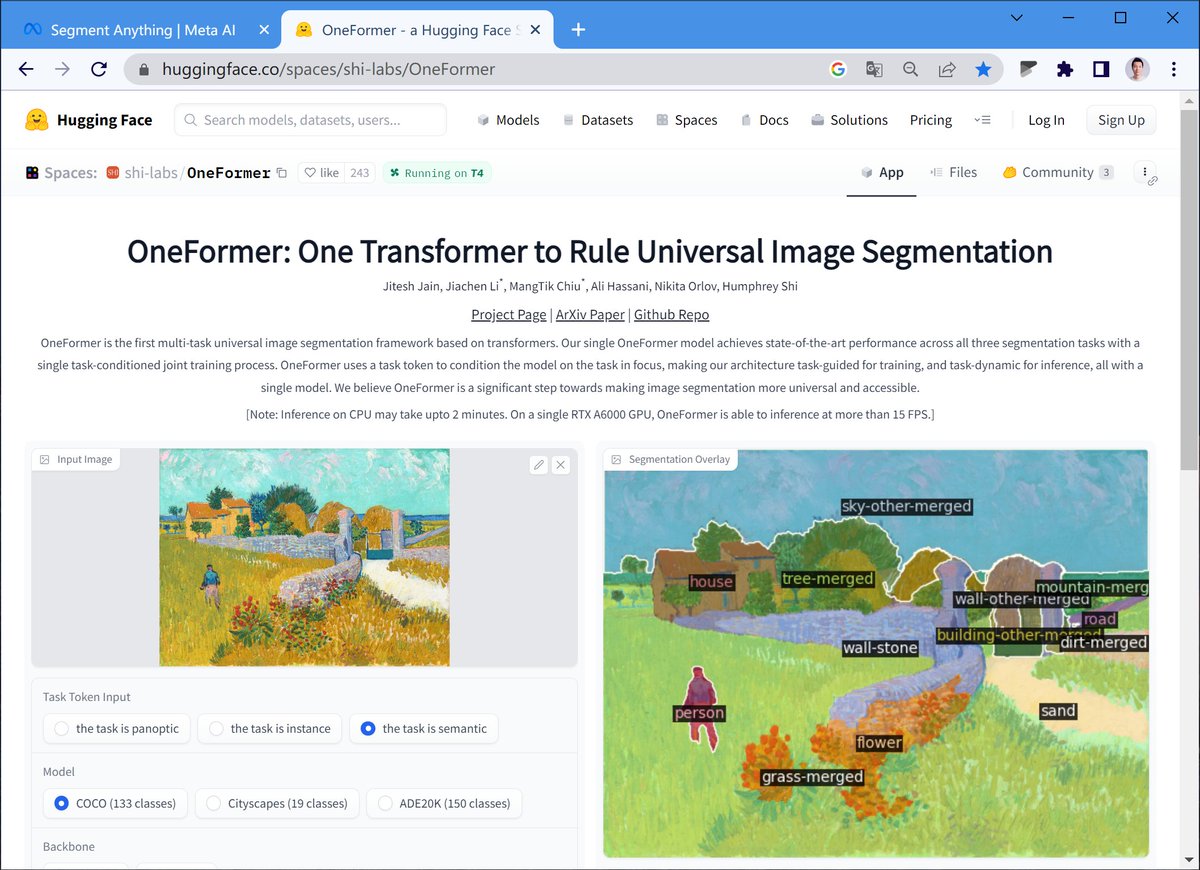The image size is (1200, 870).
Task: Click the Spaces grid icon next to Spaces:
Action: 33,173
